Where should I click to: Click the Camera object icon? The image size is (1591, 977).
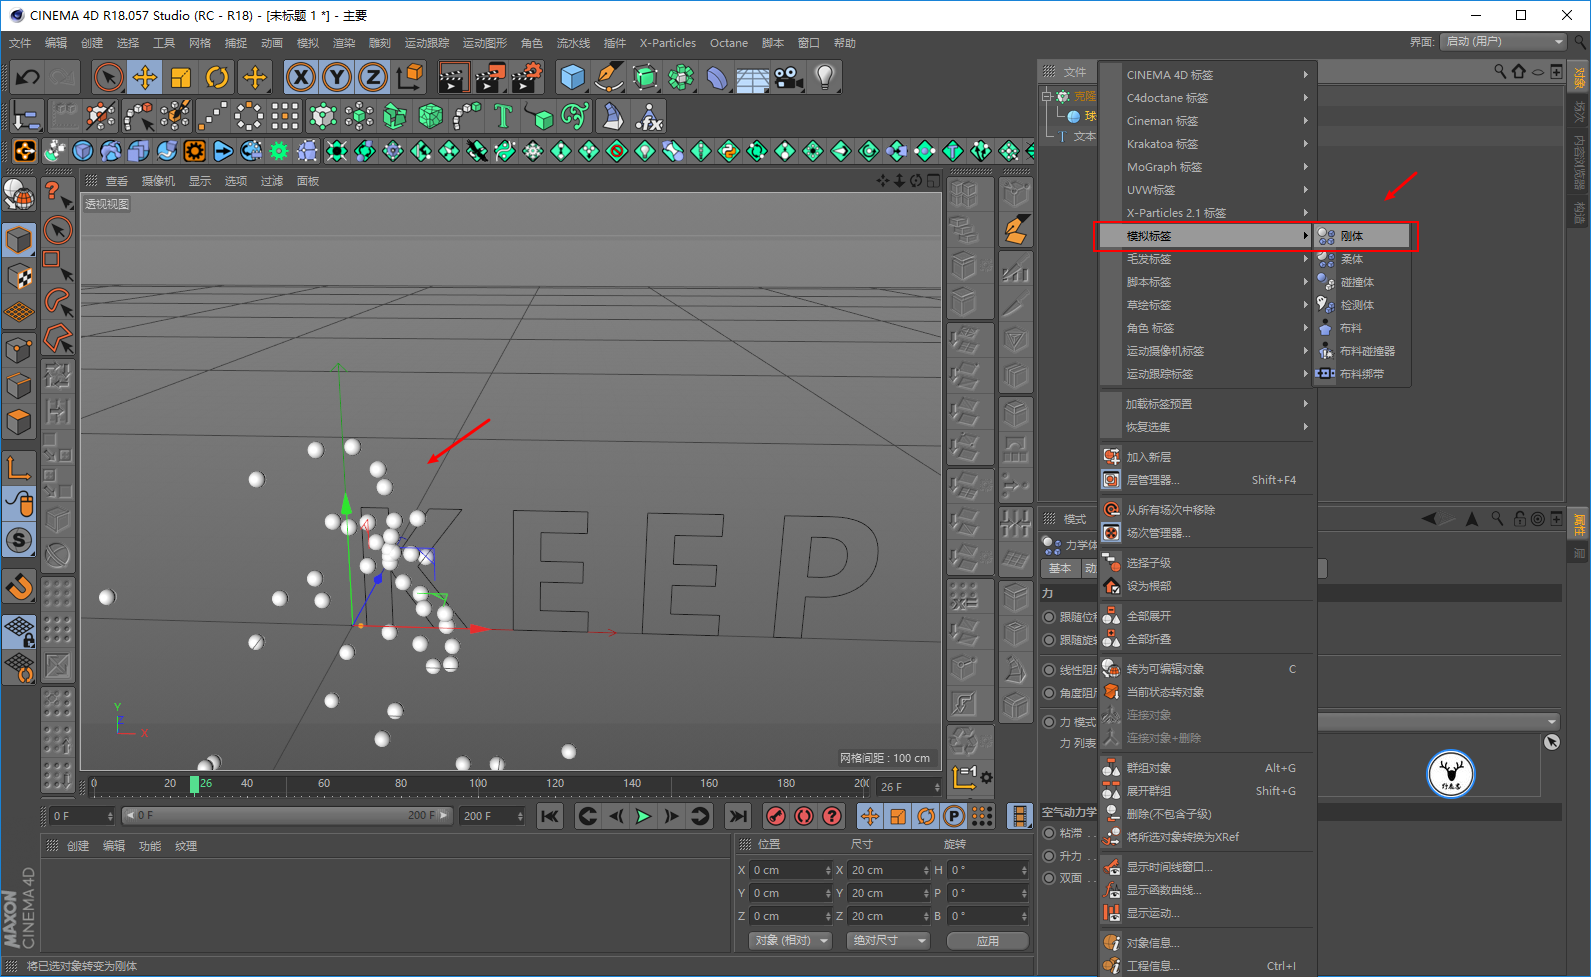tap(788, 77)
